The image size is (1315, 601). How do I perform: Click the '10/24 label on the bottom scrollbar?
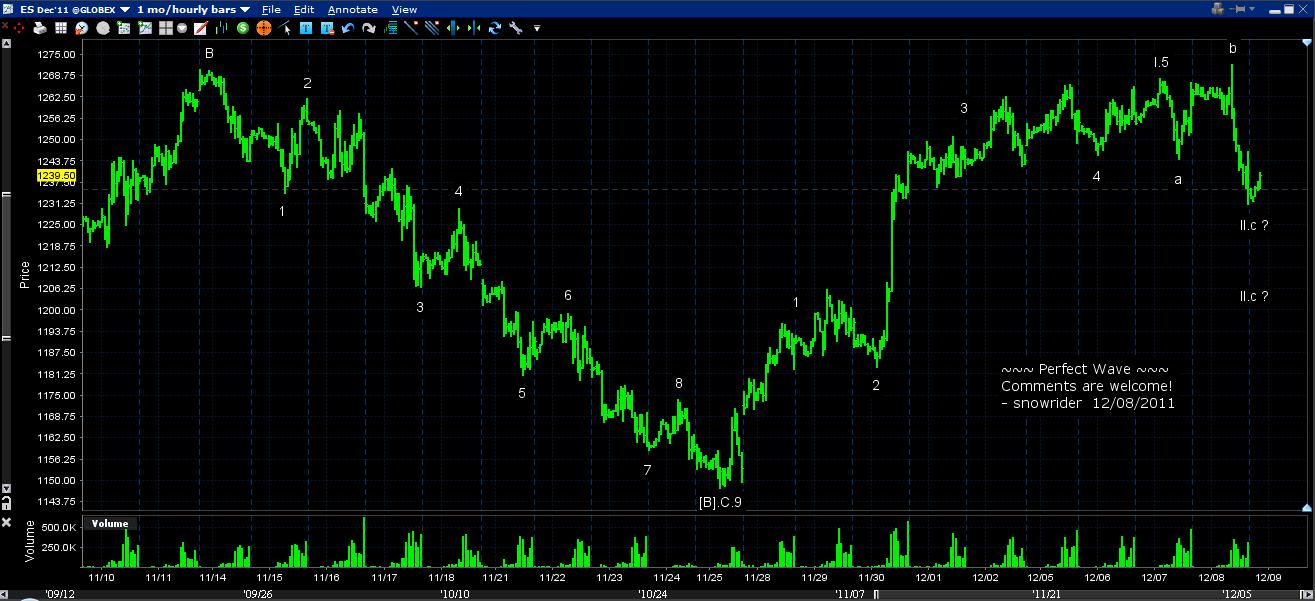point(651,593)
